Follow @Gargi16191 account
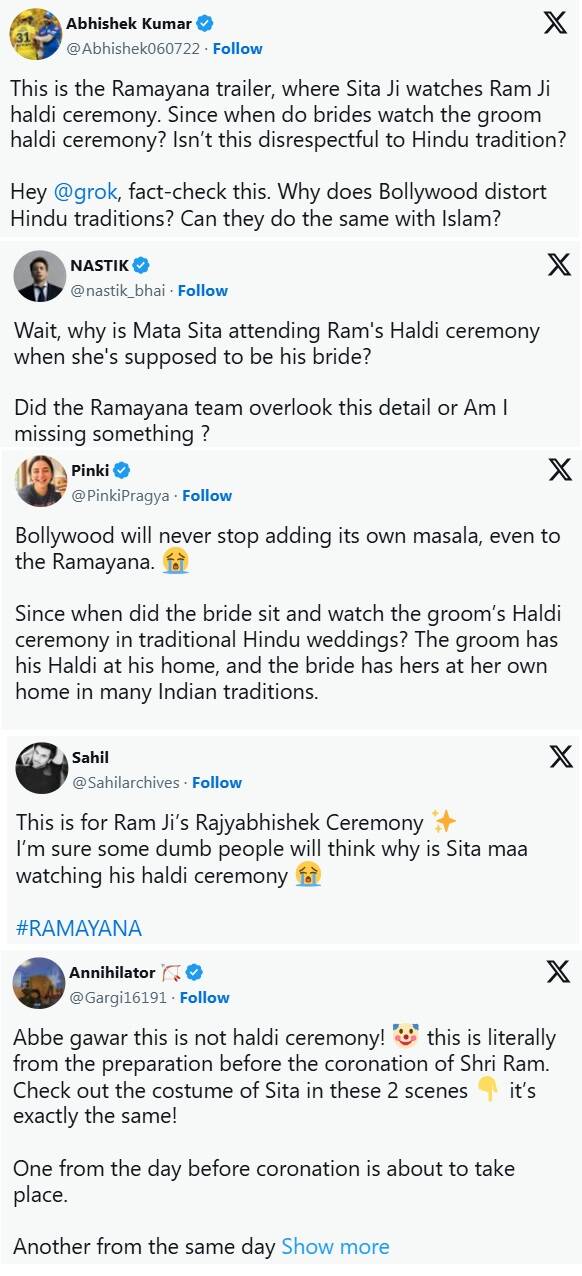The width and height of the screenshot is (582, 1276). tap(204, 997)
